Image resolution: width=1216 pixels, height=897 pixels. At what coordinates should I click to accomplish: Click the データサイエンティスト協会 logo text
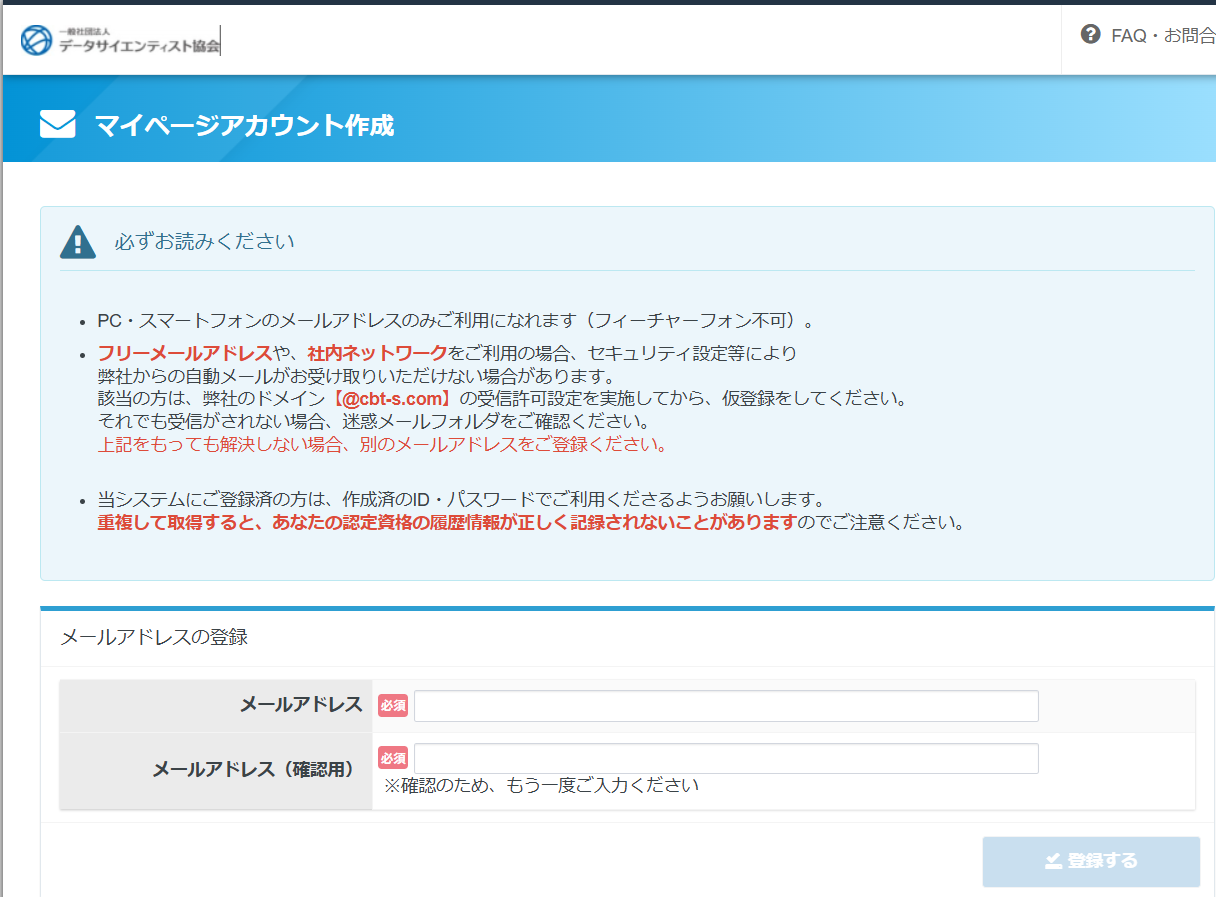click(x=139, y=45)
